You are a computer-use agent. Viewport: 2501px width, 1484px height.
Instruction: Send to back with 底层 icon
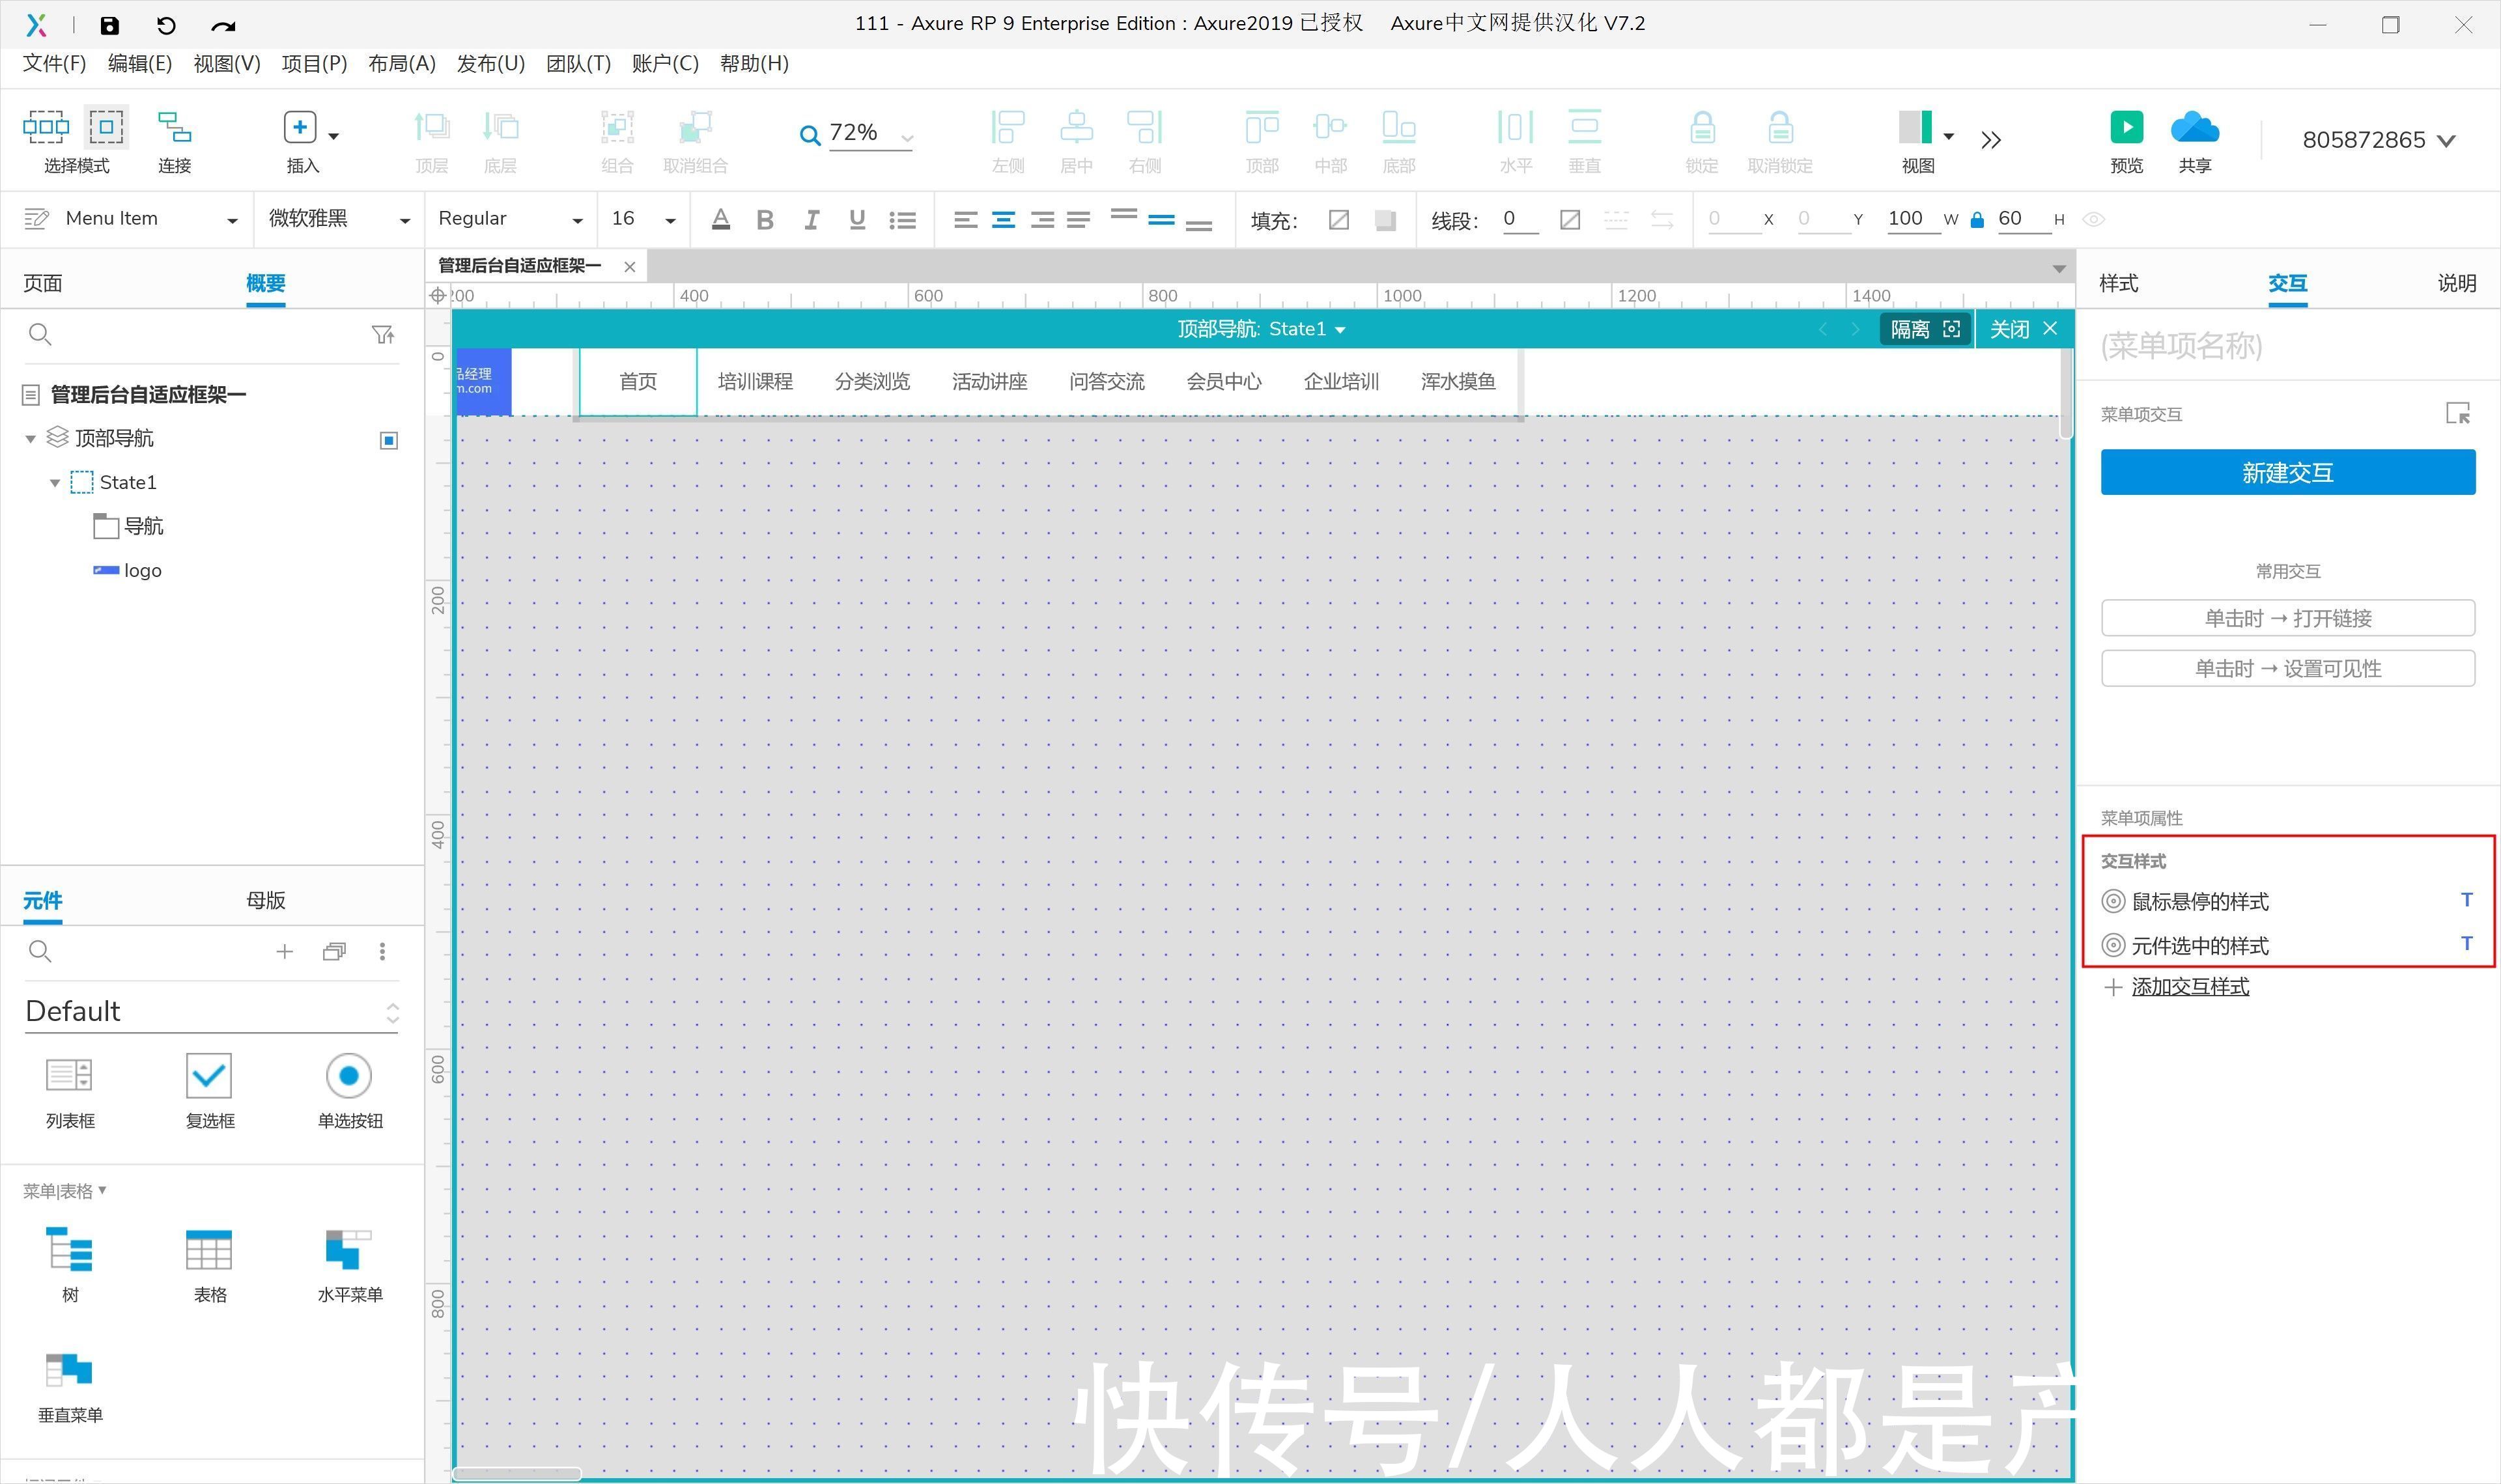pos(500,127)
